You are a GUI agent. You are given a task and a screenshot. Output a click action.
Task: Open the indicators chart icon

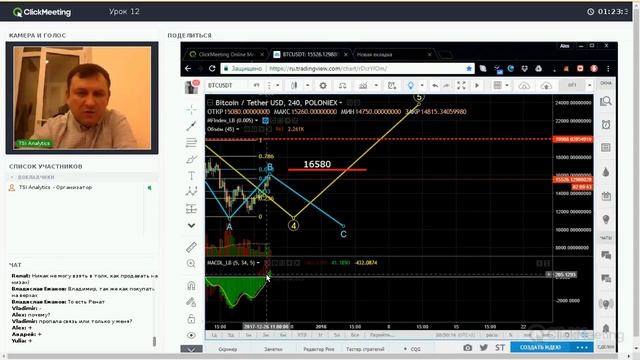362,85
